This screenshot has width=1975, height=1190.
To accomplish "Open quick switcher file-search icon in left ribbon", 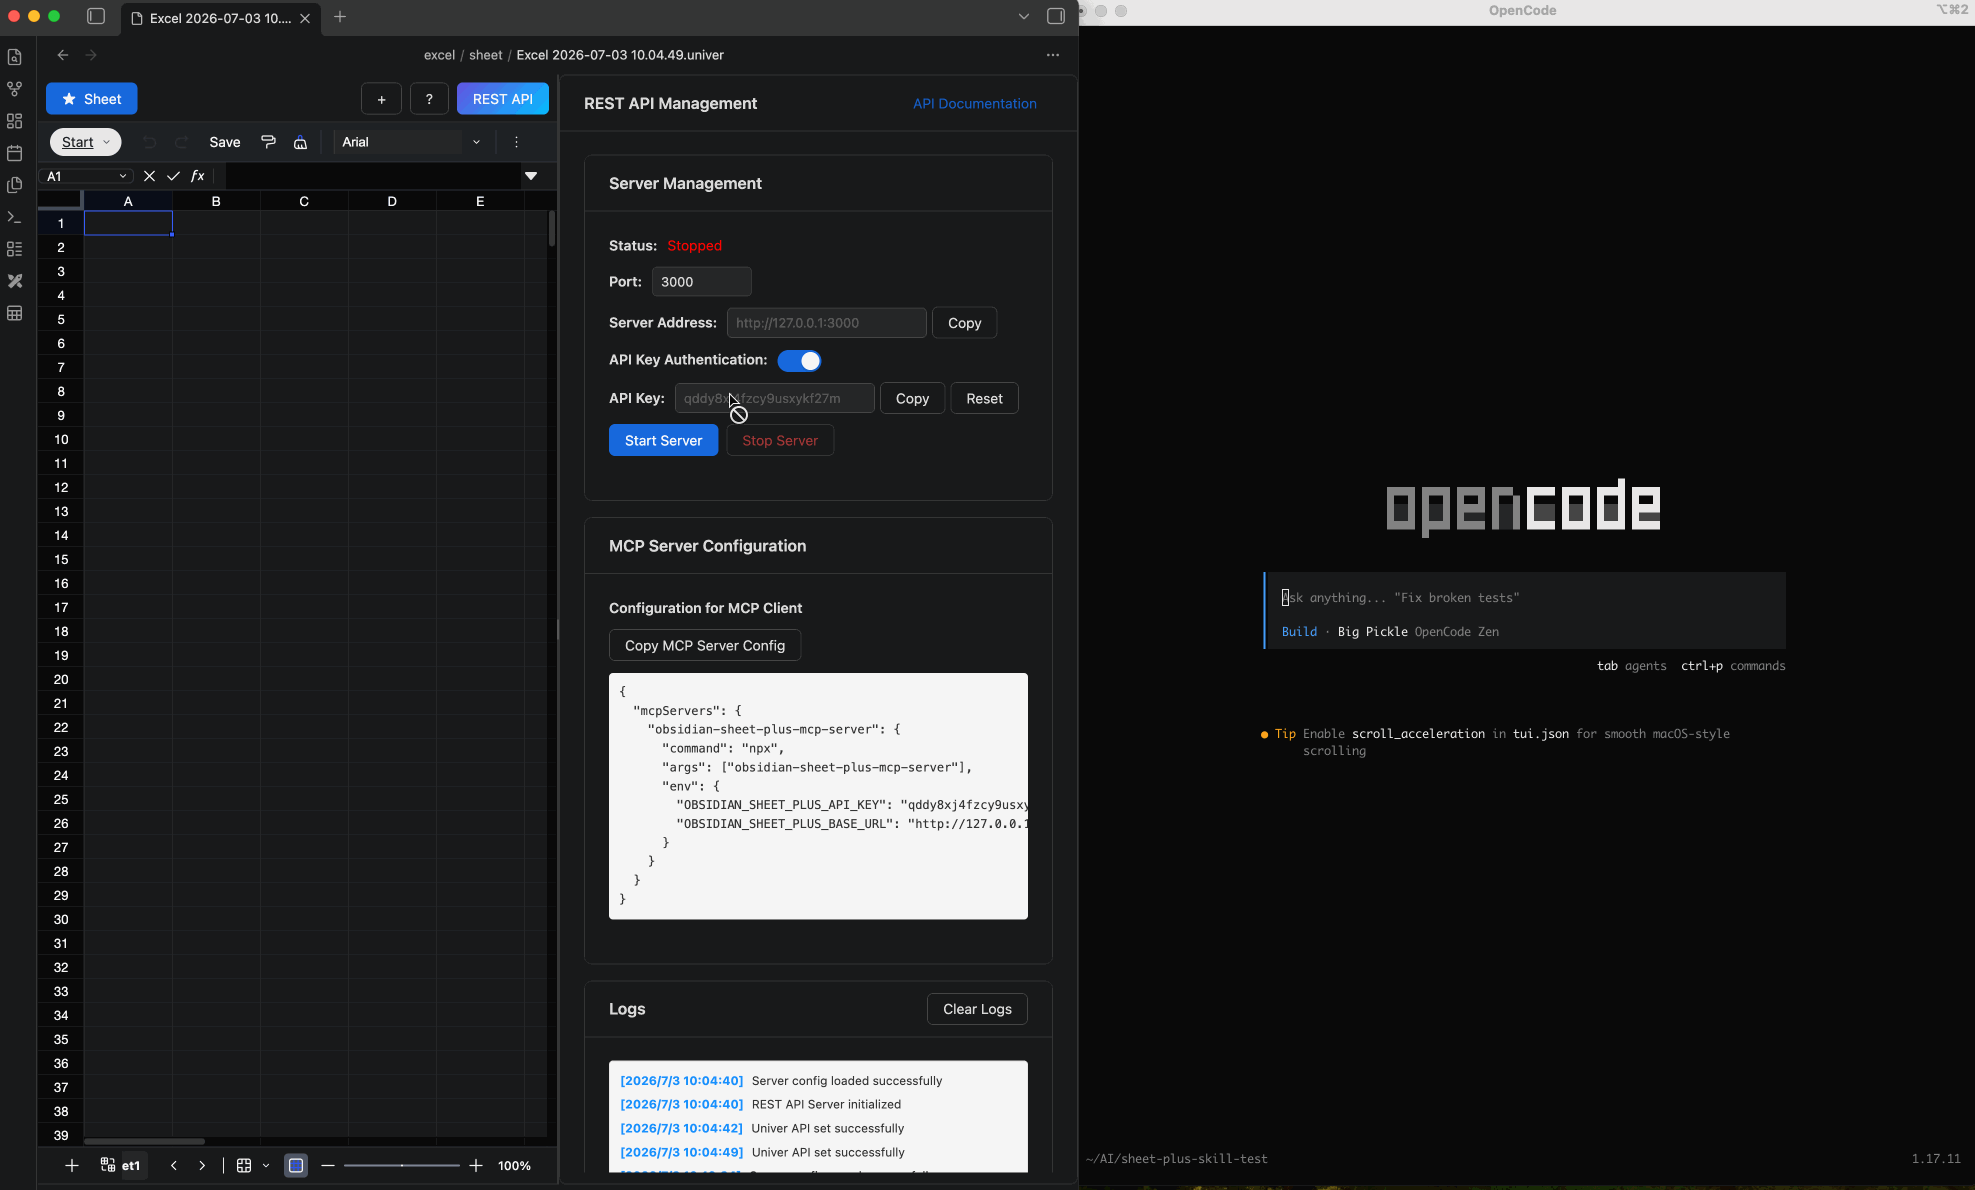I will 15,57.
